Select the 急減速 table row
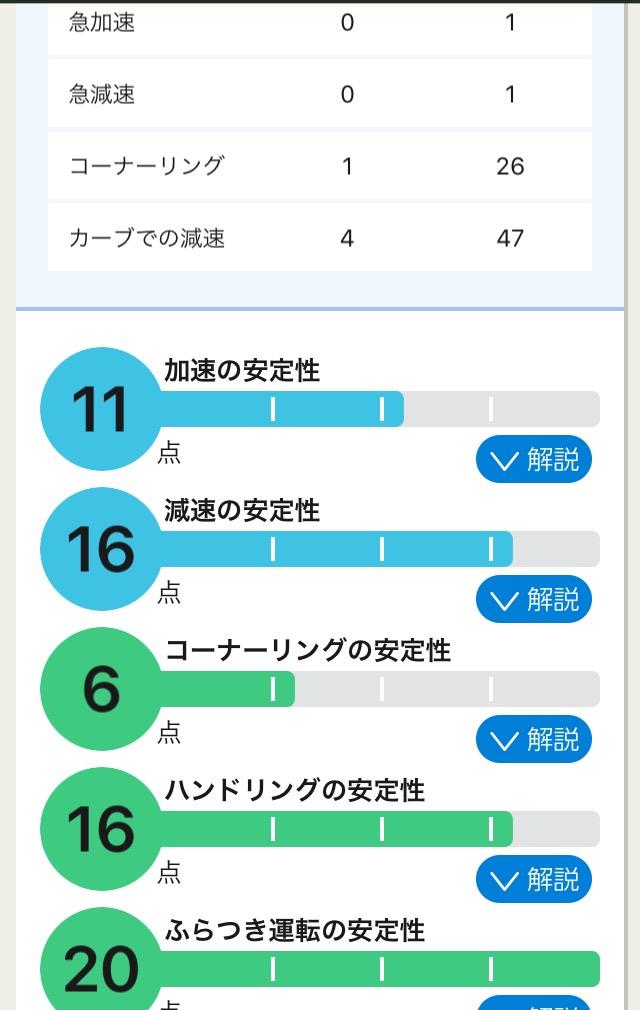Viewport: 640px width, 1010px height. click(x=320, y=94)
